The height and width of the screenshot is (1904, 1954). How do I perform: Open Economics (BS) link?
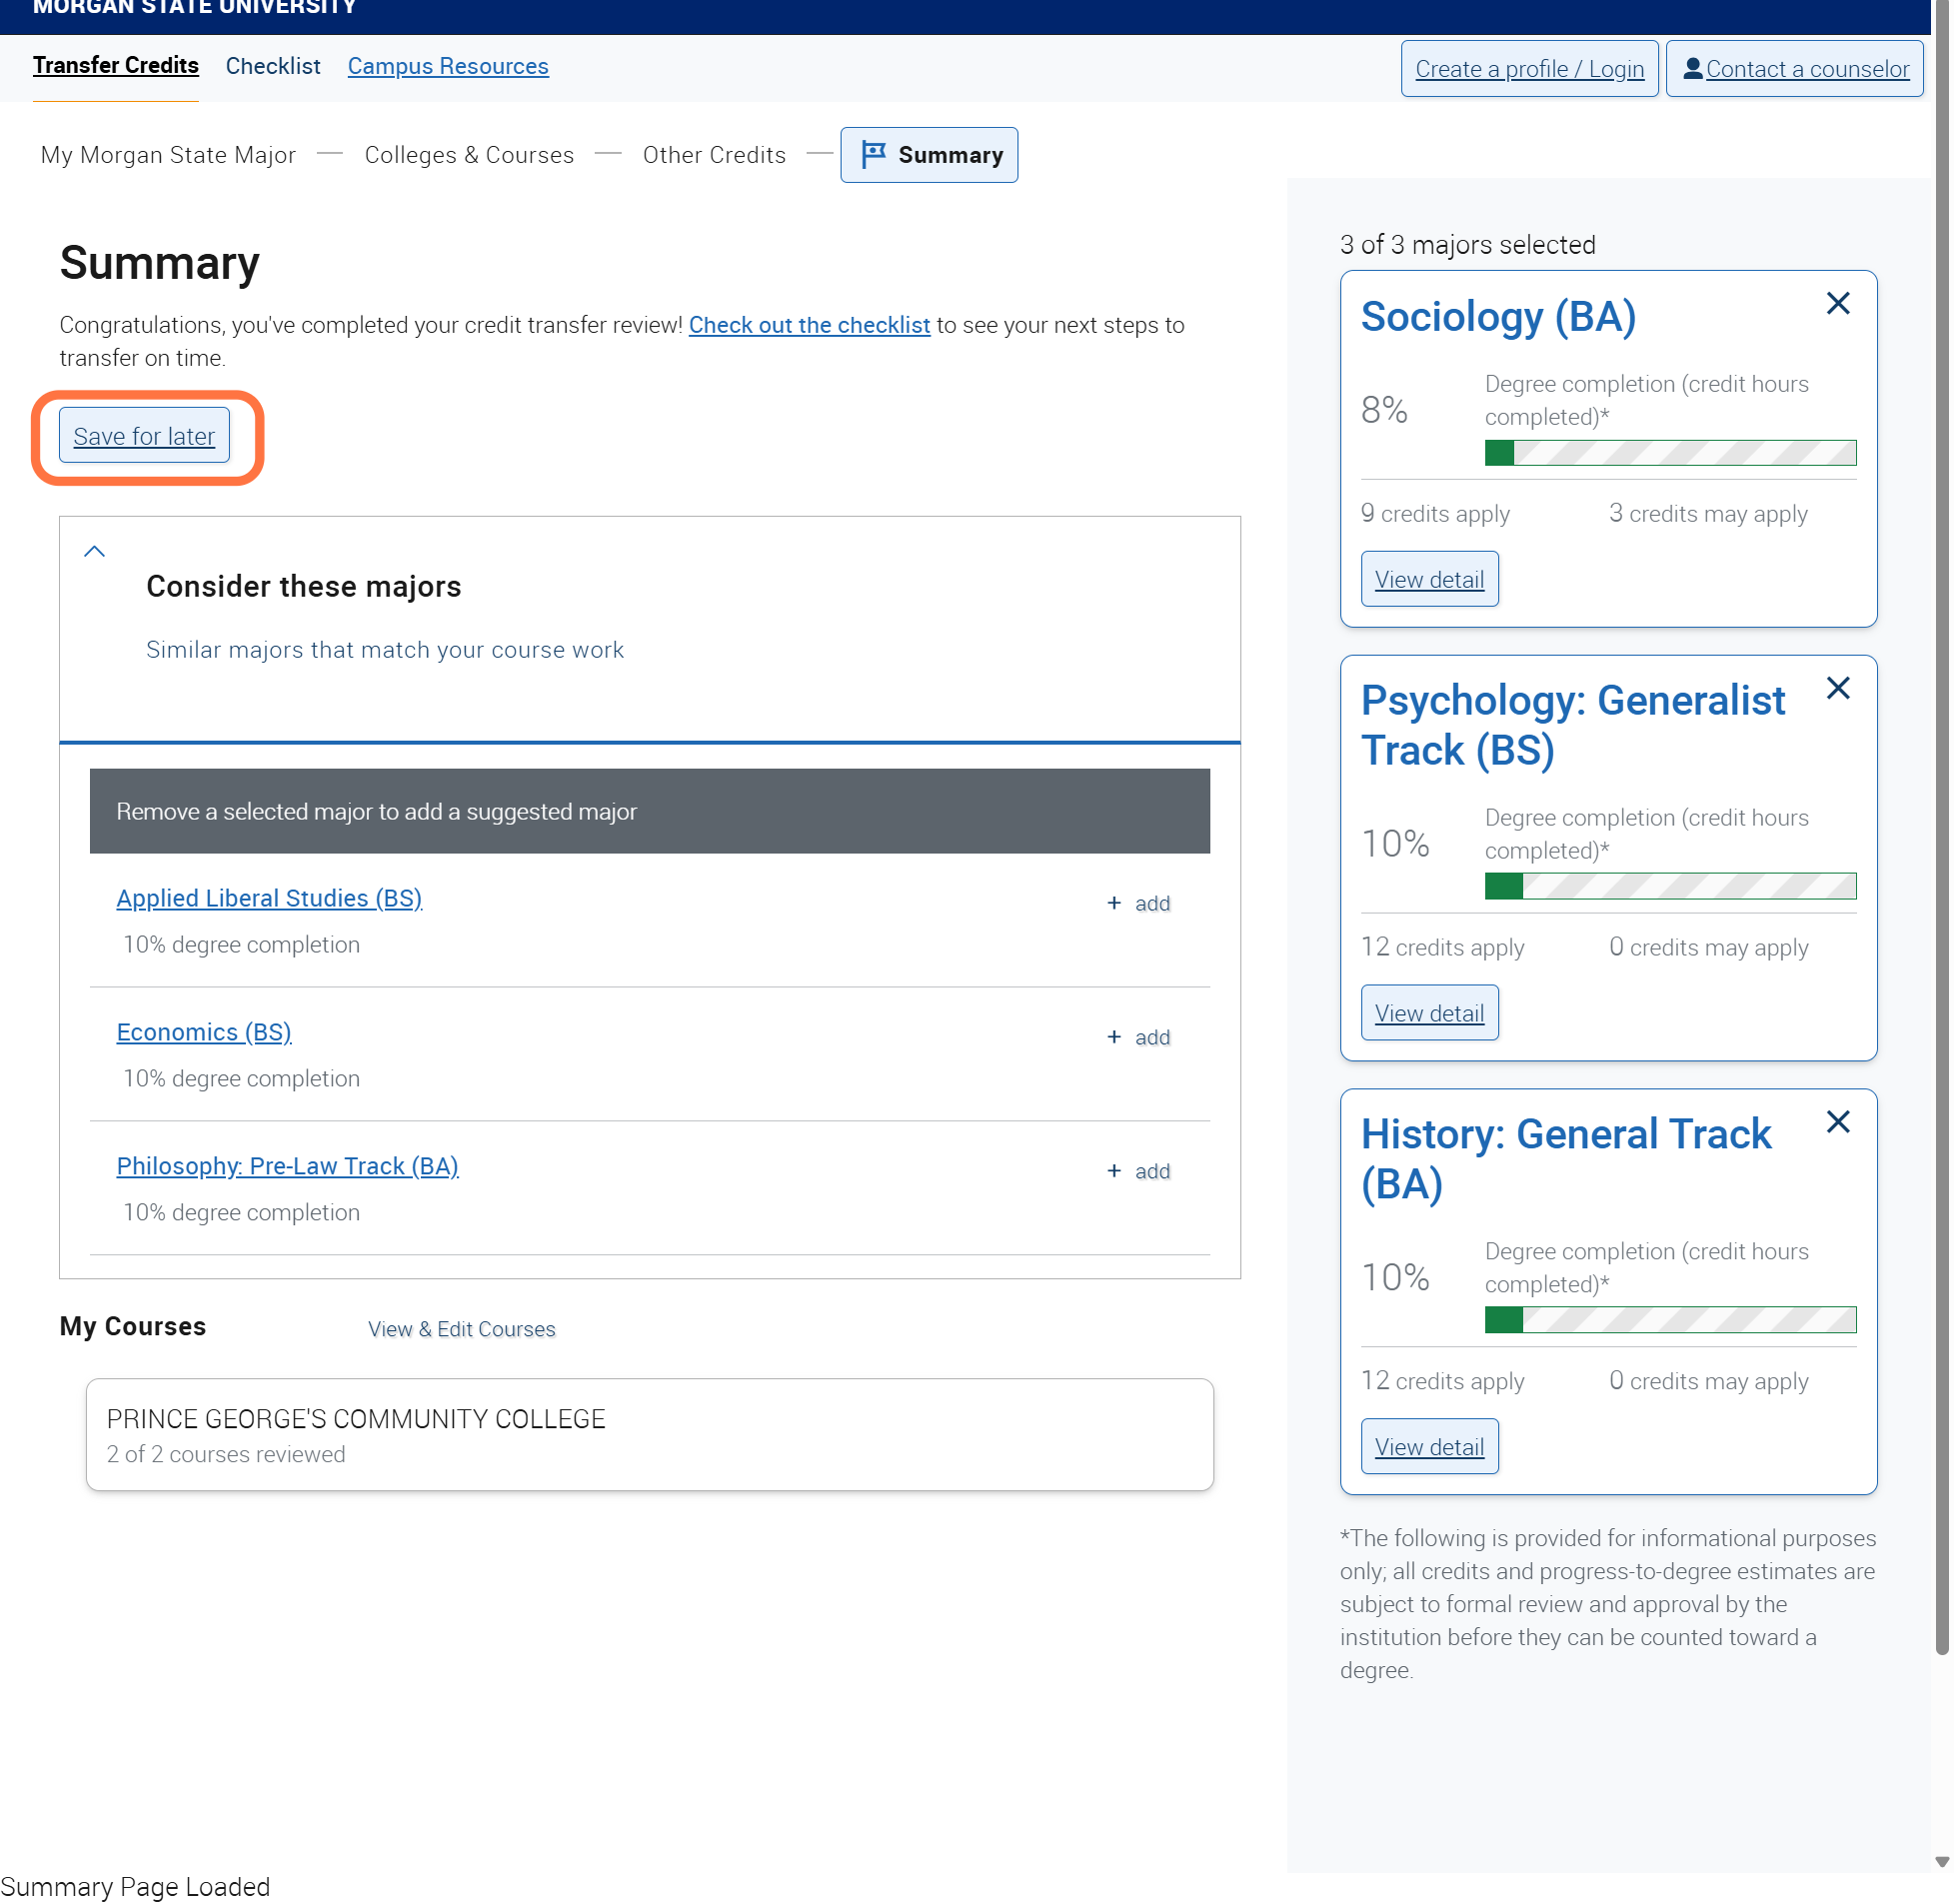(x=204, y=1032)
